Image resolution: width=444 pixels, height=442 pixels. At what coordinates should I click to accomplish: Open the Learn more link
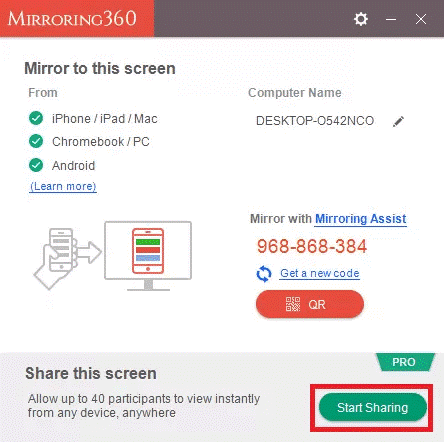point(63,186)
